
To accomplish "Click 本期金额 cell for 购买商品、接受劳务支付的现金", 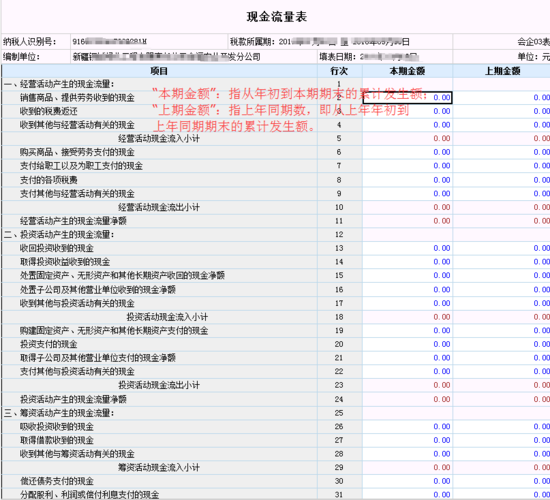I will pyautogui.click(x=407, y=152).
